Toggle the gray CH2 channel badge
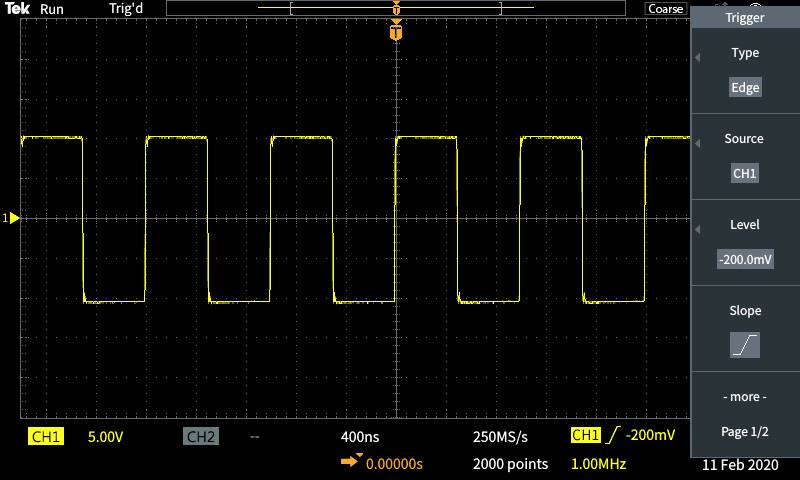800x480 pixels. [201, 437]
